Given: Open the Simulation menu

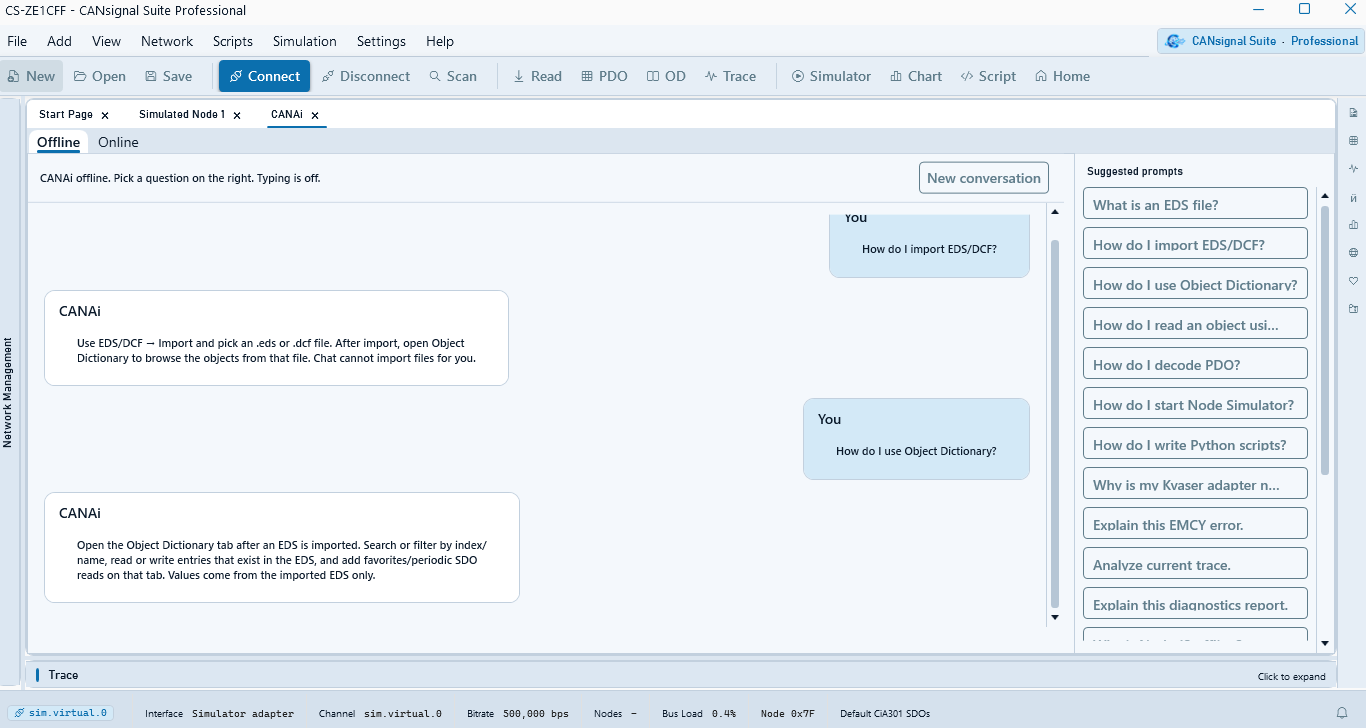Looking at the screenshot, I should [305, 41].
